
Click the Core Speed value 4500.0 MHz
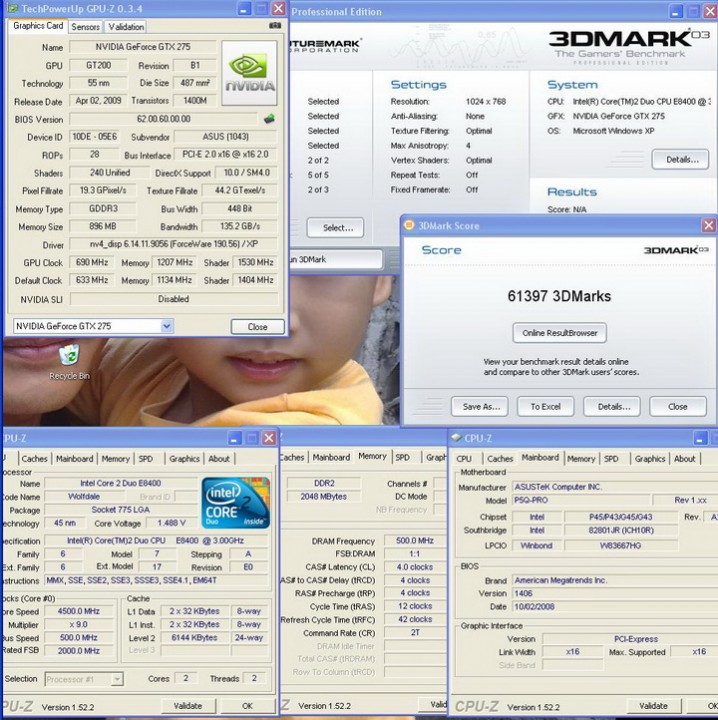(79, 611)
